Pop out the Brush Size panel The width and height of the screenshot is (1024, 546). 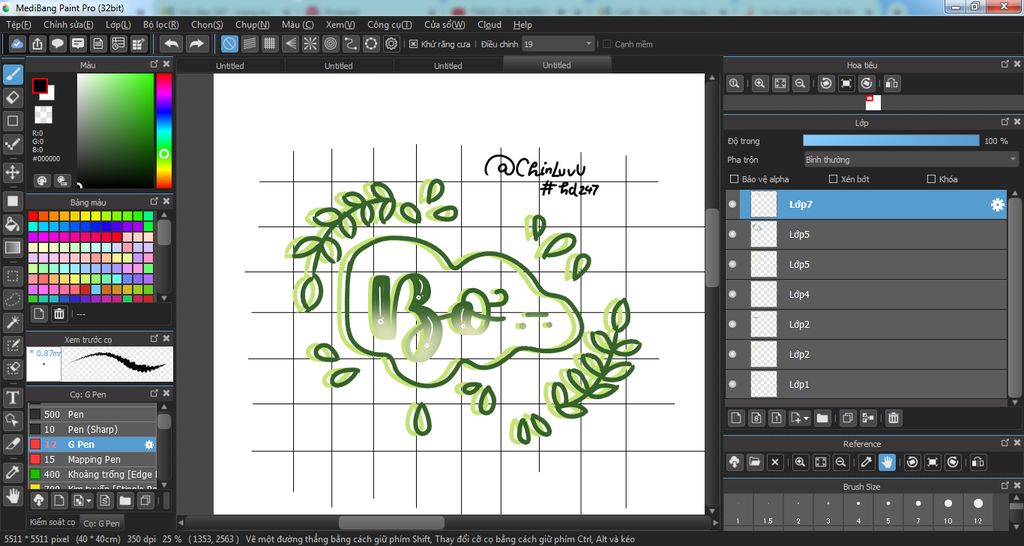click(1004, 486)
